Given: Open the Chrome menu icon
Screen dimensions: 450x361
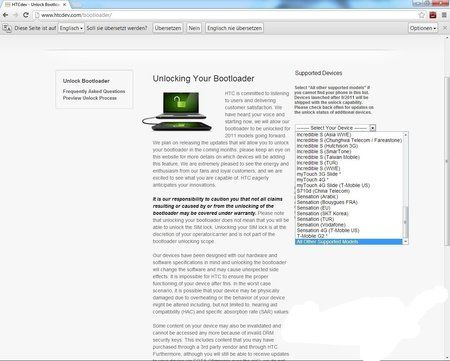Looking at the screenshot, I should click(444, 15).
